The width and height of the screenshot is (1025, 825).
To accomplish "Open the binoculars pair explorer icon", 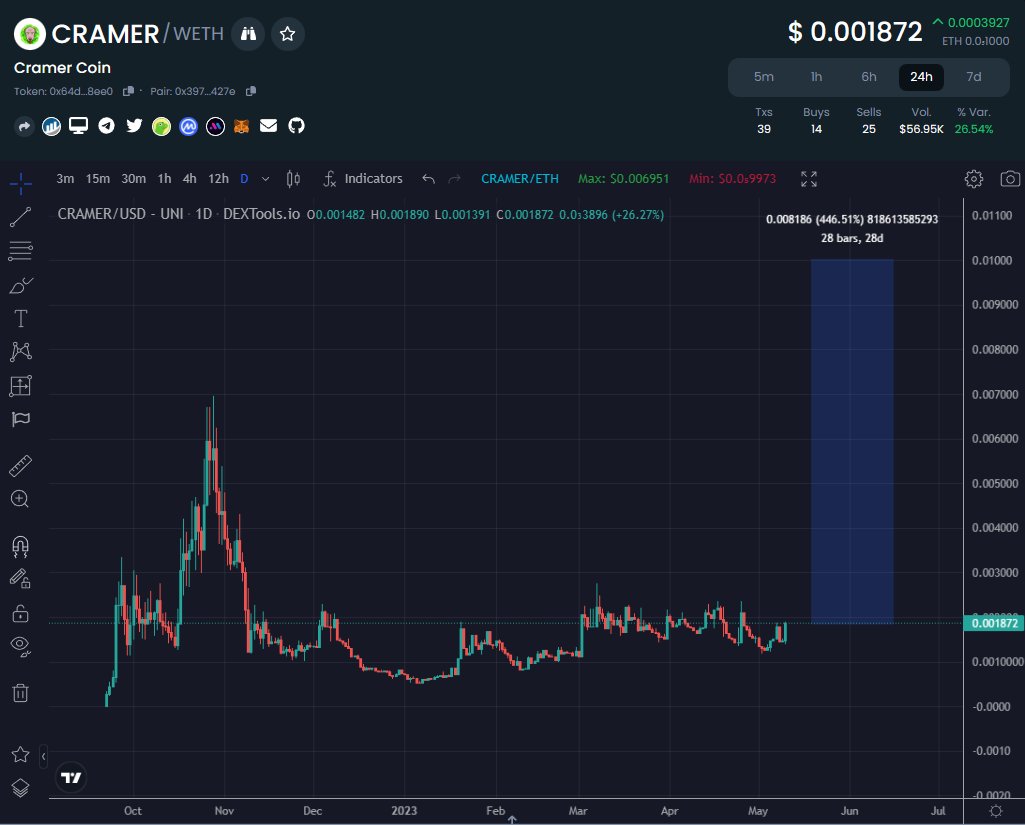I will [x=248, y=34].
